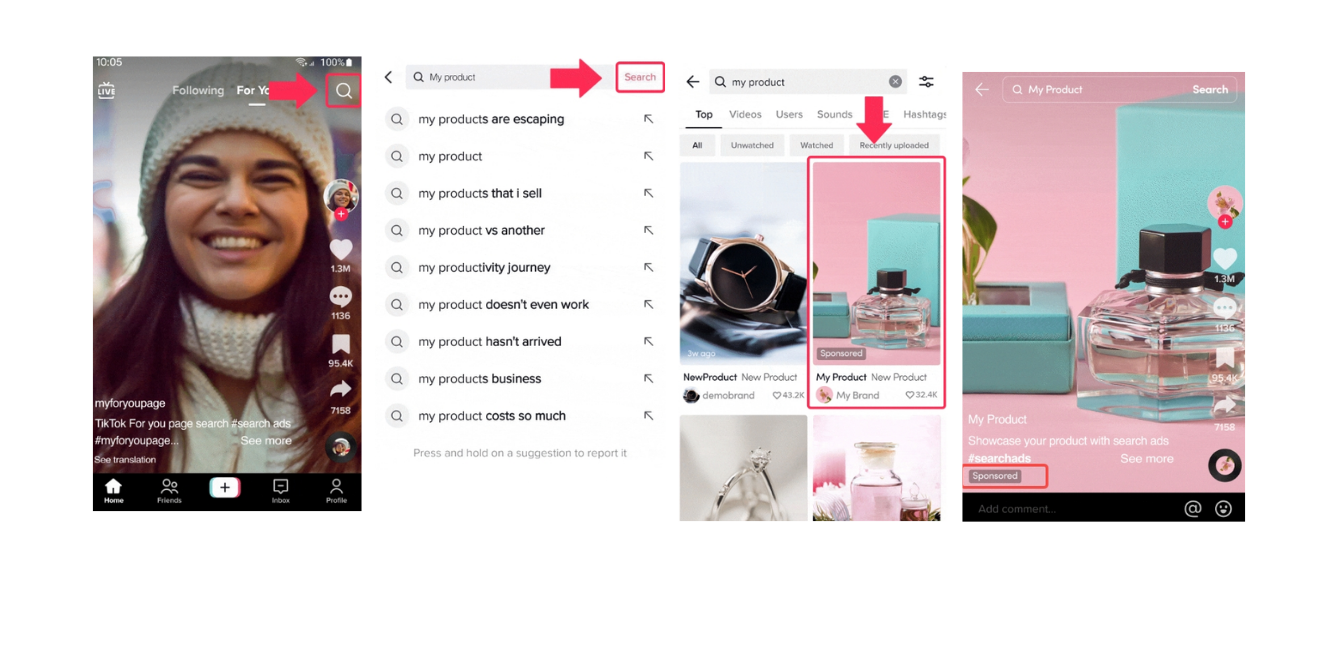Switch to the Videos results tab
The height and width of the screenshot is (654, 1341).
(745, 114)
